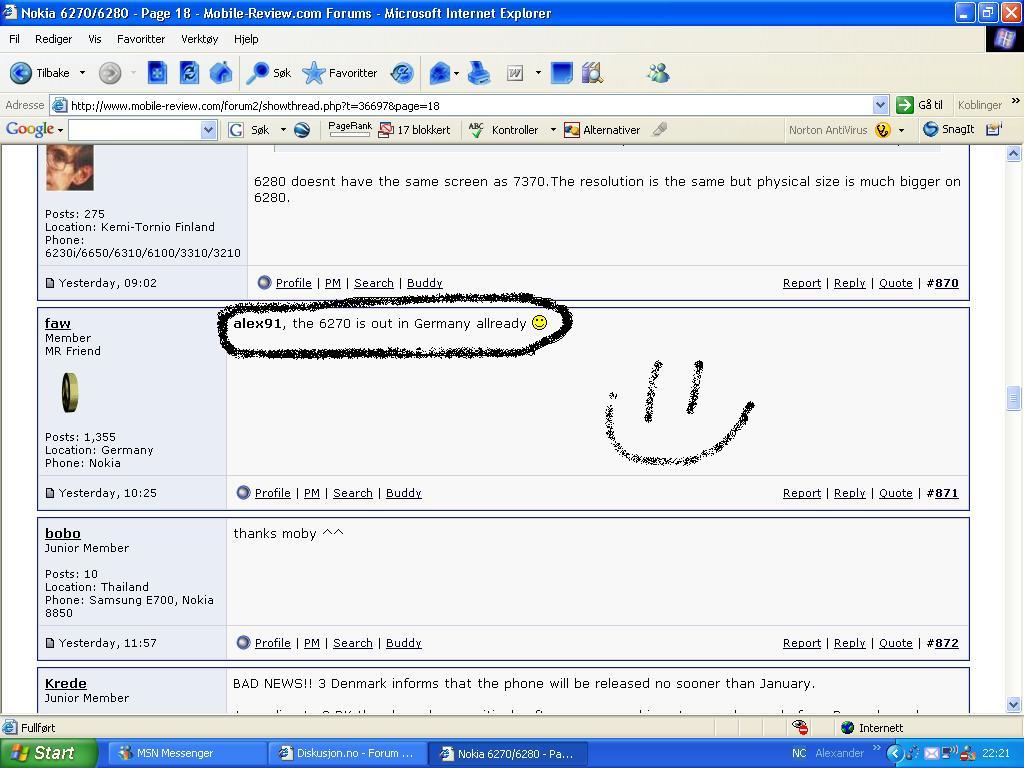Image resolution: width=1024 pixels, height=768 pixels.
Task: Click the page scrollbar up arrow
Action: tap(1014, 154)
